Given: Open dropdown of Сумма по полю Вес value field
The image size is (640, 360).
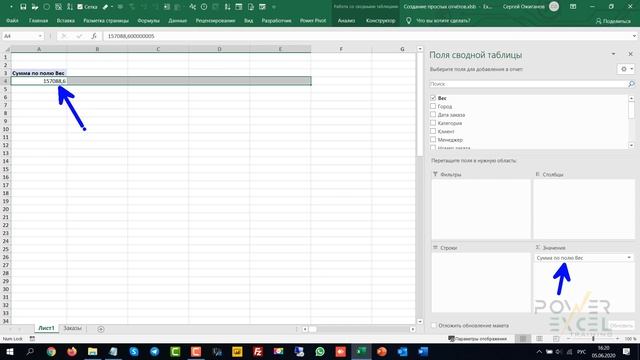Looking at the screenshot, I should coord(629,258).
